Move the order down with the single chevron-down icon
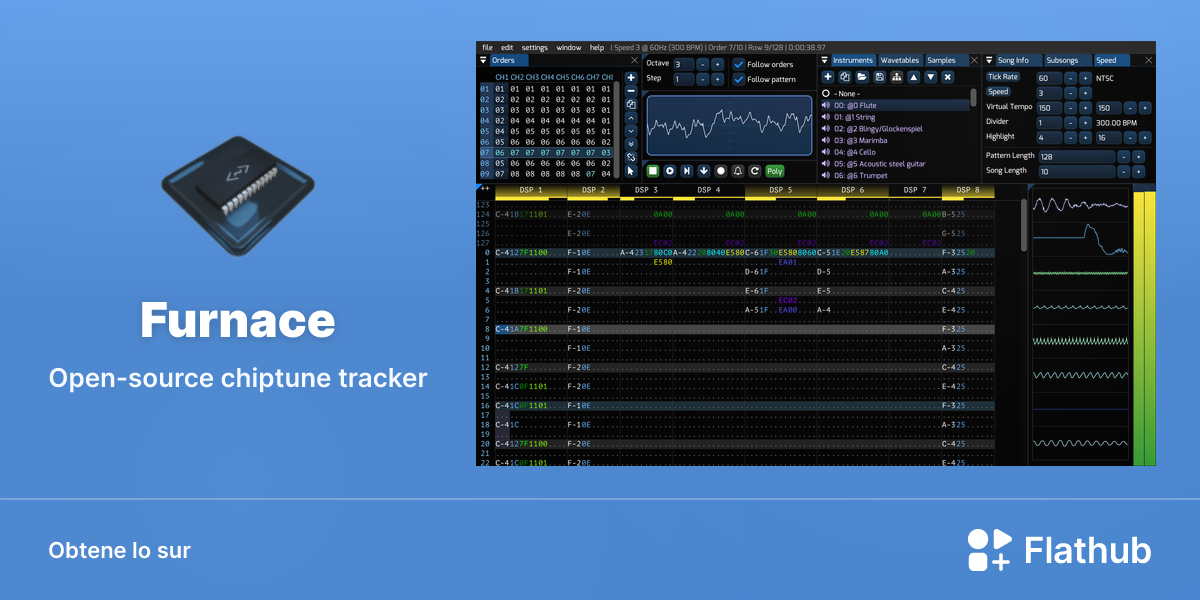Viewport: 1200px width, 600px height. click(x=631, y=130)
